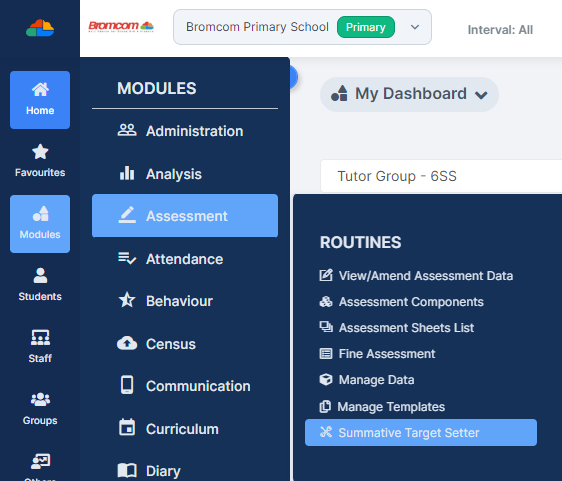Open the Curriculum module menu
Viewport: 562px width, 481px height.
pos(185,429)
